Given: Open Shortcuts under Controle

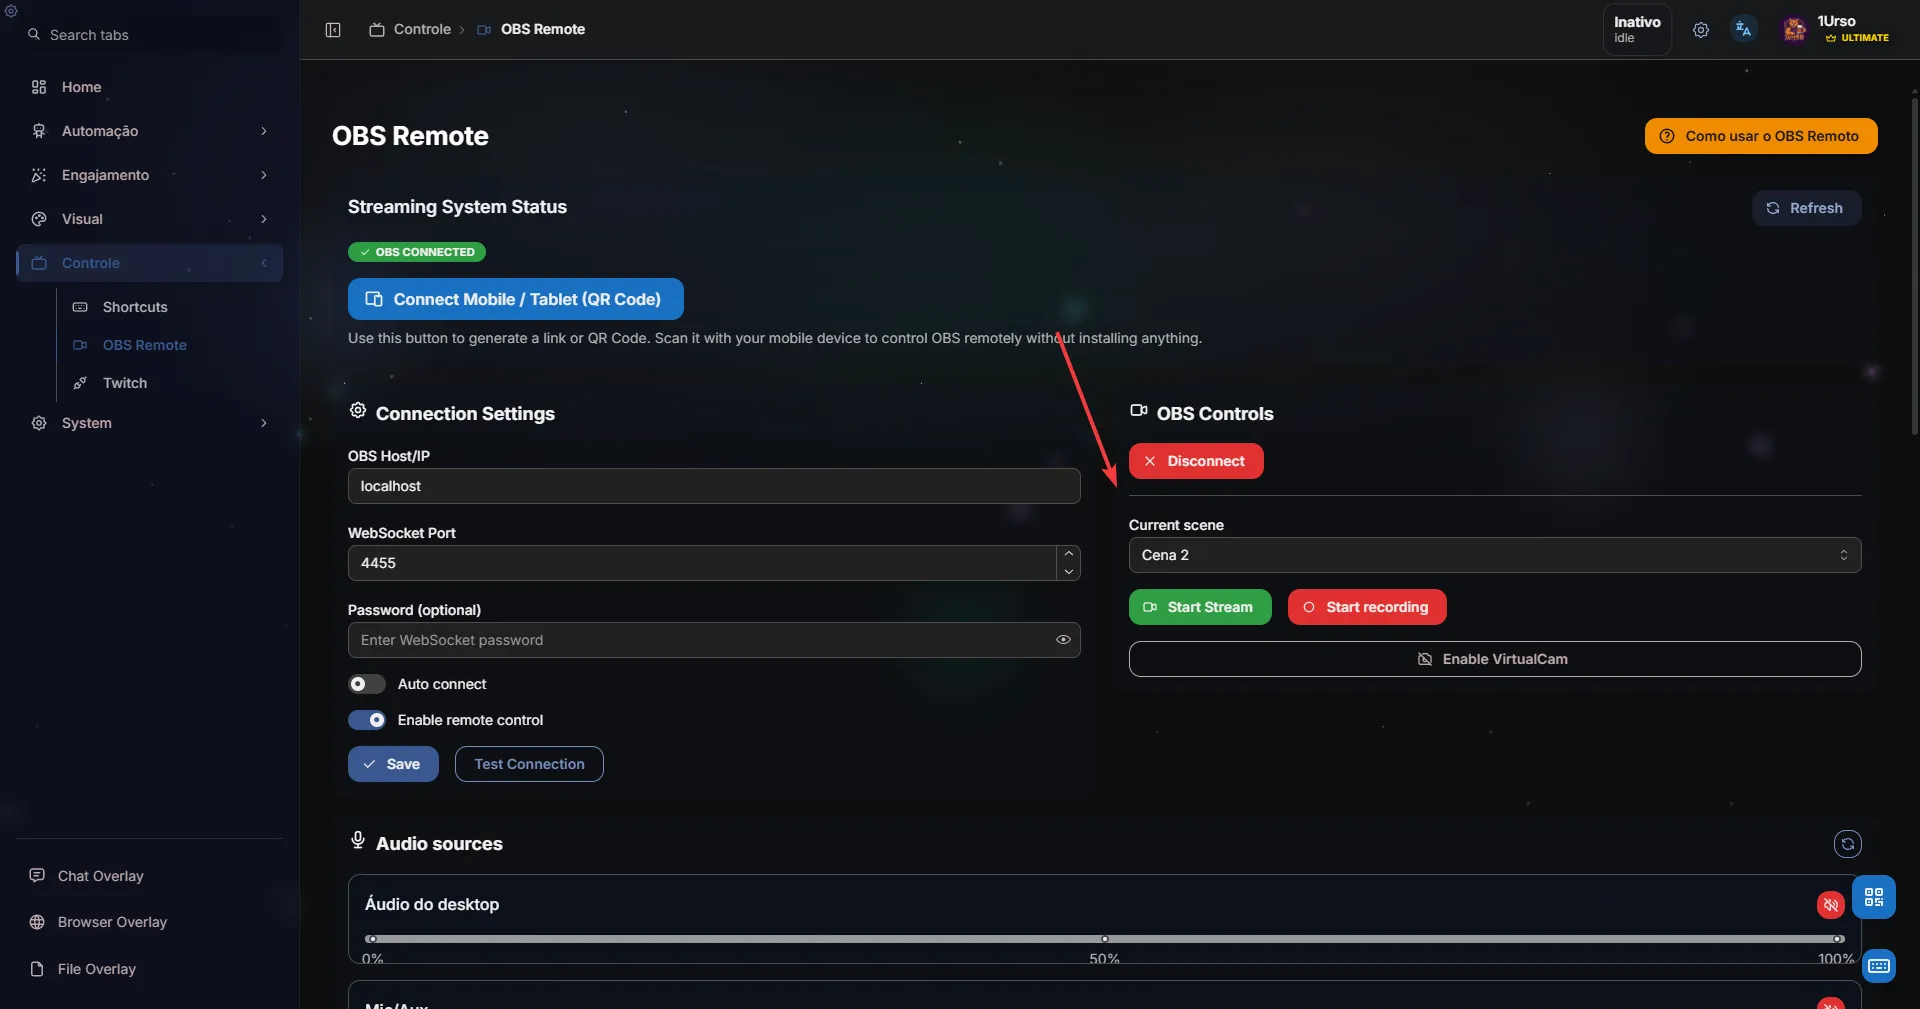Looking at the screenshot, I should (135, 307).
